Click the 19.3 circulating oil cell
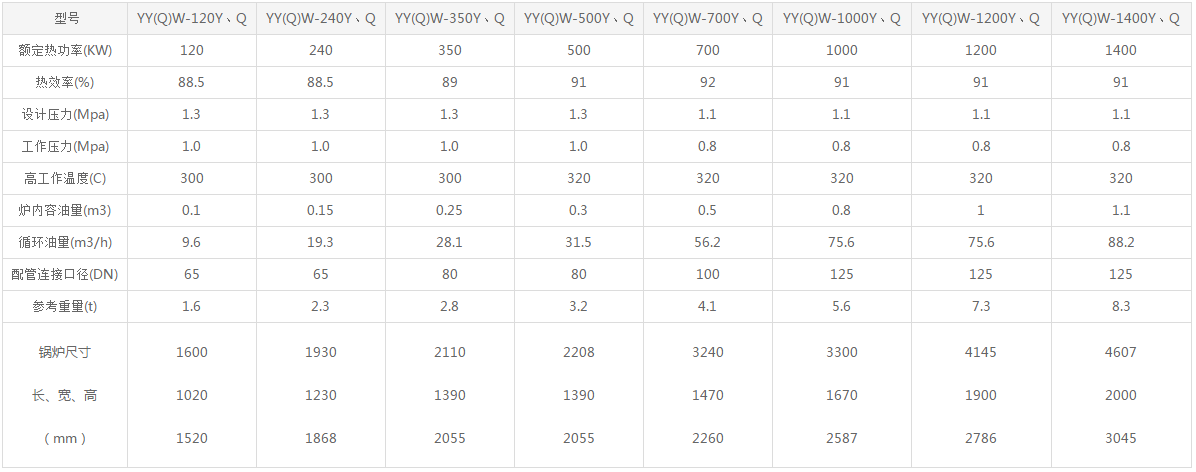This screenshot has height=472, width=1196. [320, 242]
